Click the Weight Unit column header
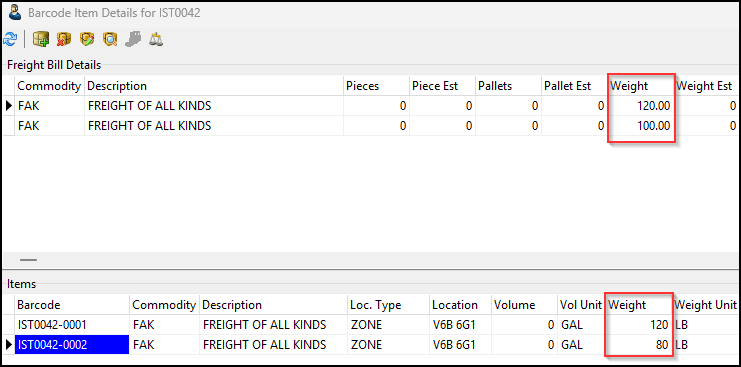 [x=706, y=305]
